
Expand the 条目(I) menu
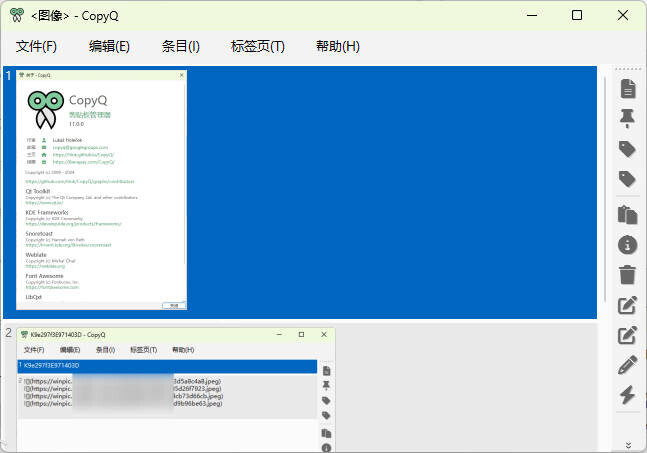click(180, 46)
